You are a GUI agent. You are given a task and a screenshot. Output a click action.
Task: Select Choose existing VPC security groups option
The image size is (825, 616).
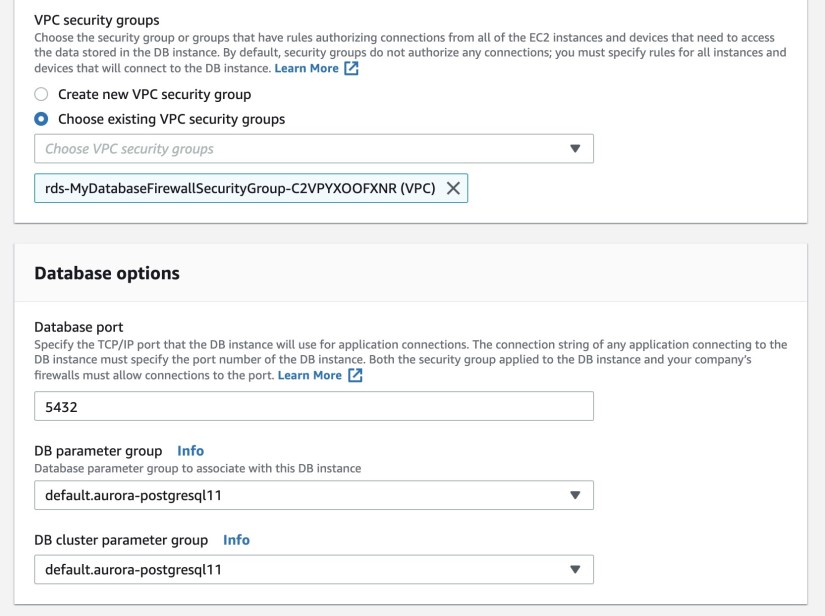coord(41,119)
